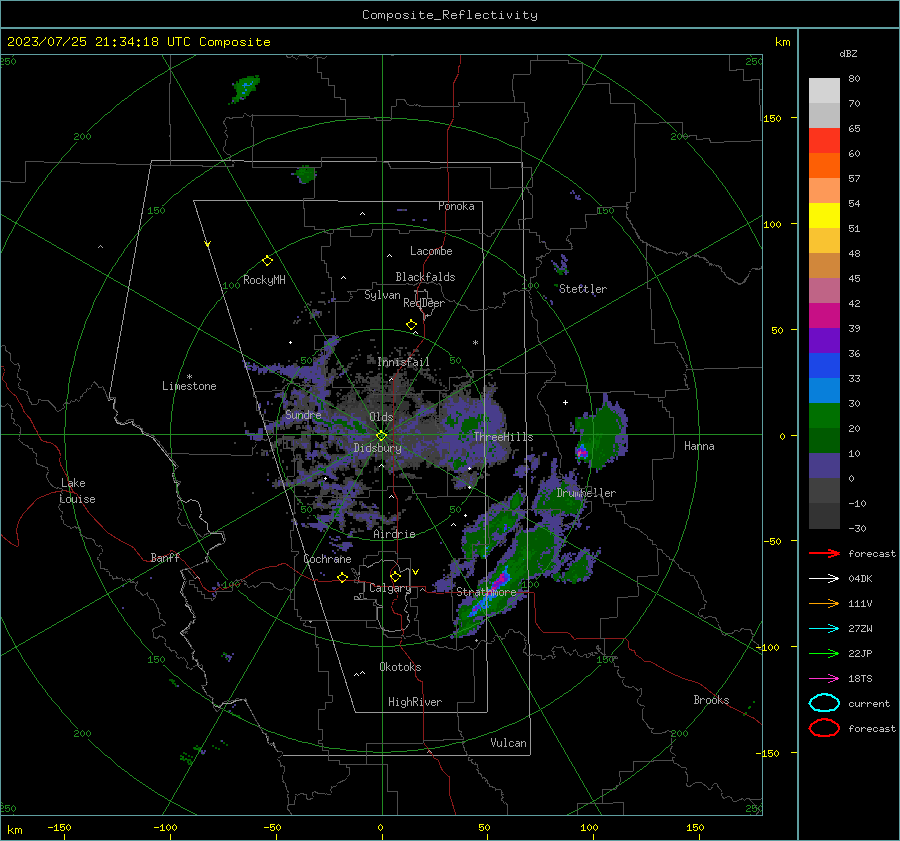Select the 39 dBZ magenta color swatch
Viewport: 900px width, 841px height.
pyautogui.click(x=824, y=315)
